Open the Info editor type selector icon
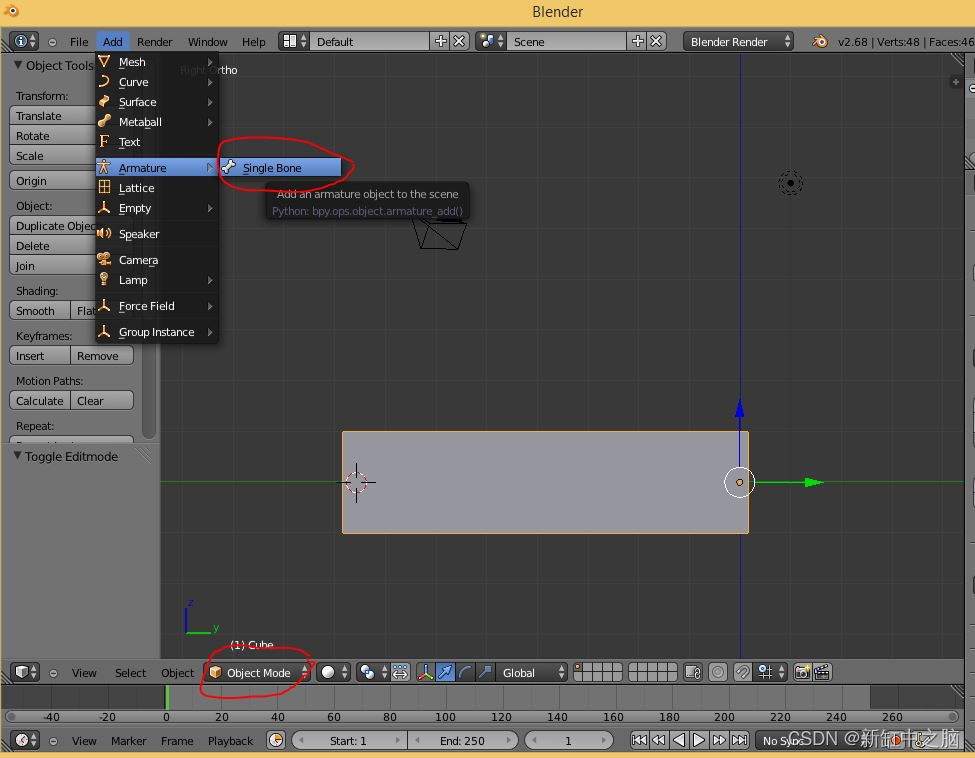975x758 pixels. 25,42
